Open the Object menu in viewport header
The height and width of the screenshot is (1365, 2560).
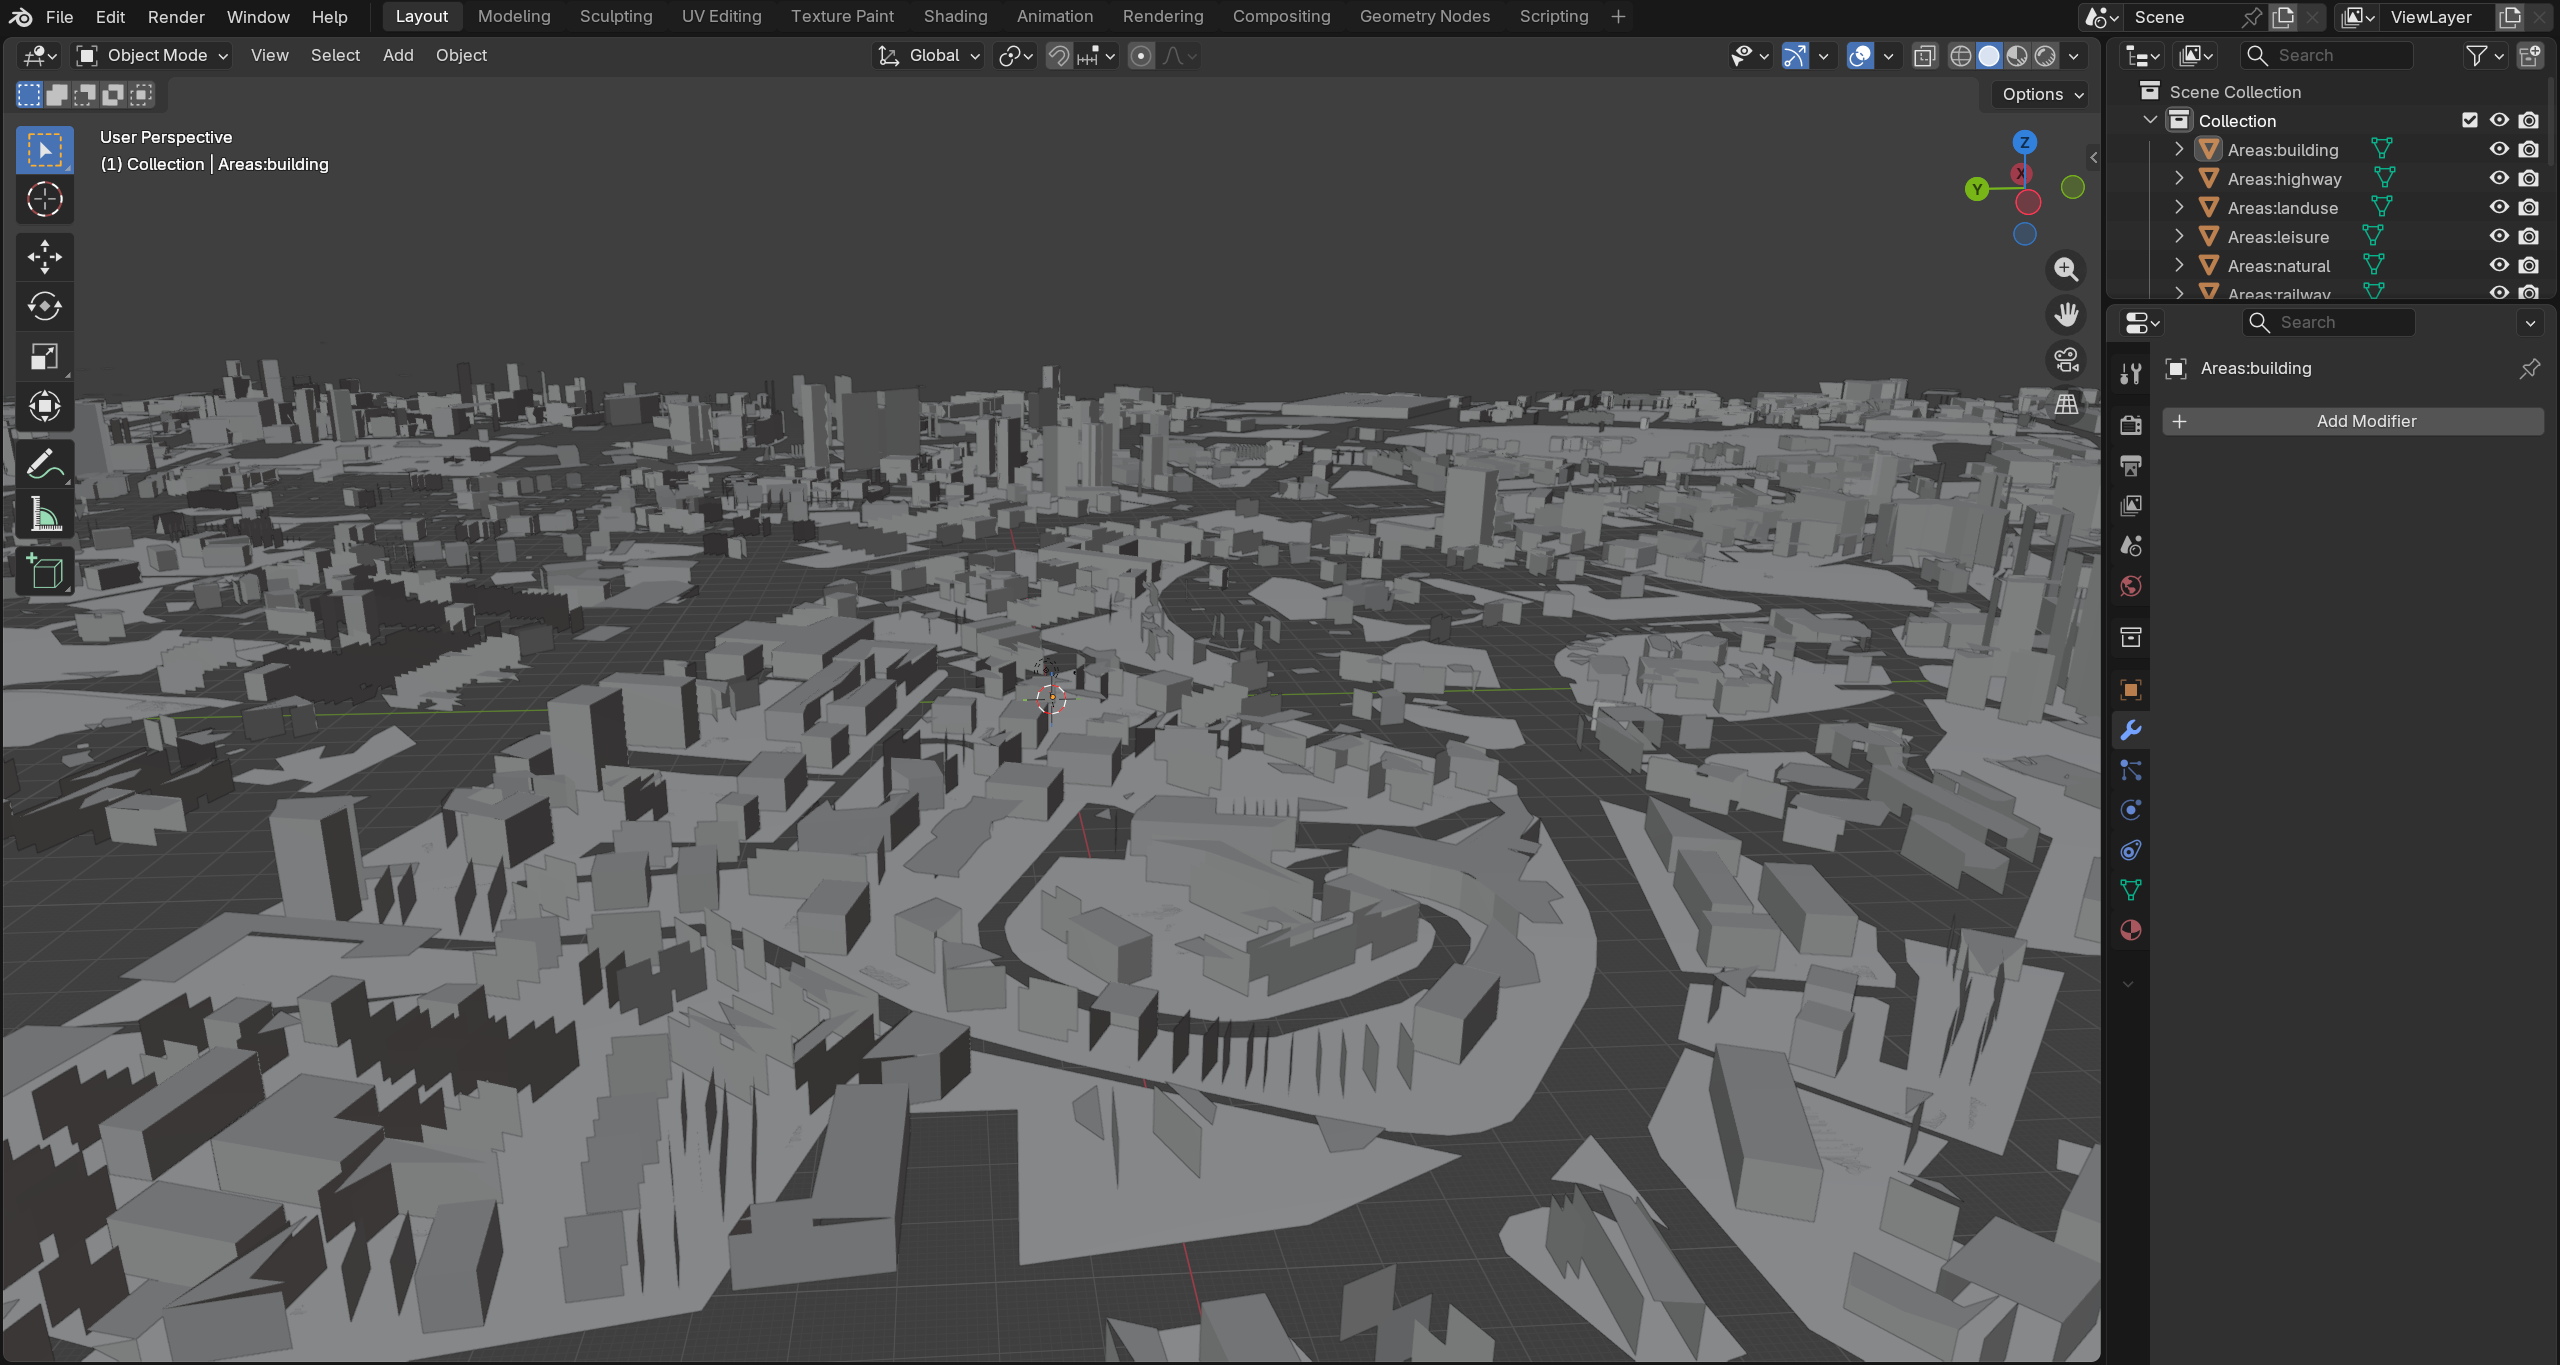(x=461, y=55)
